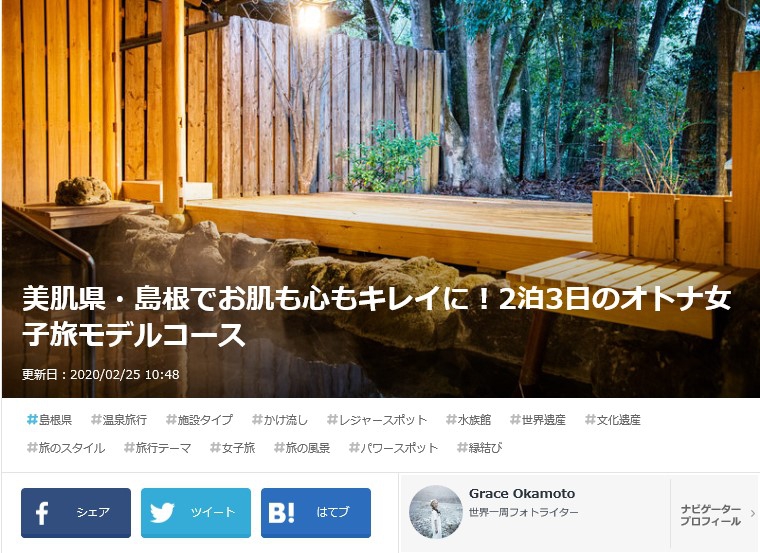Click the Grace Okamoto author name

tap(522, 494)
